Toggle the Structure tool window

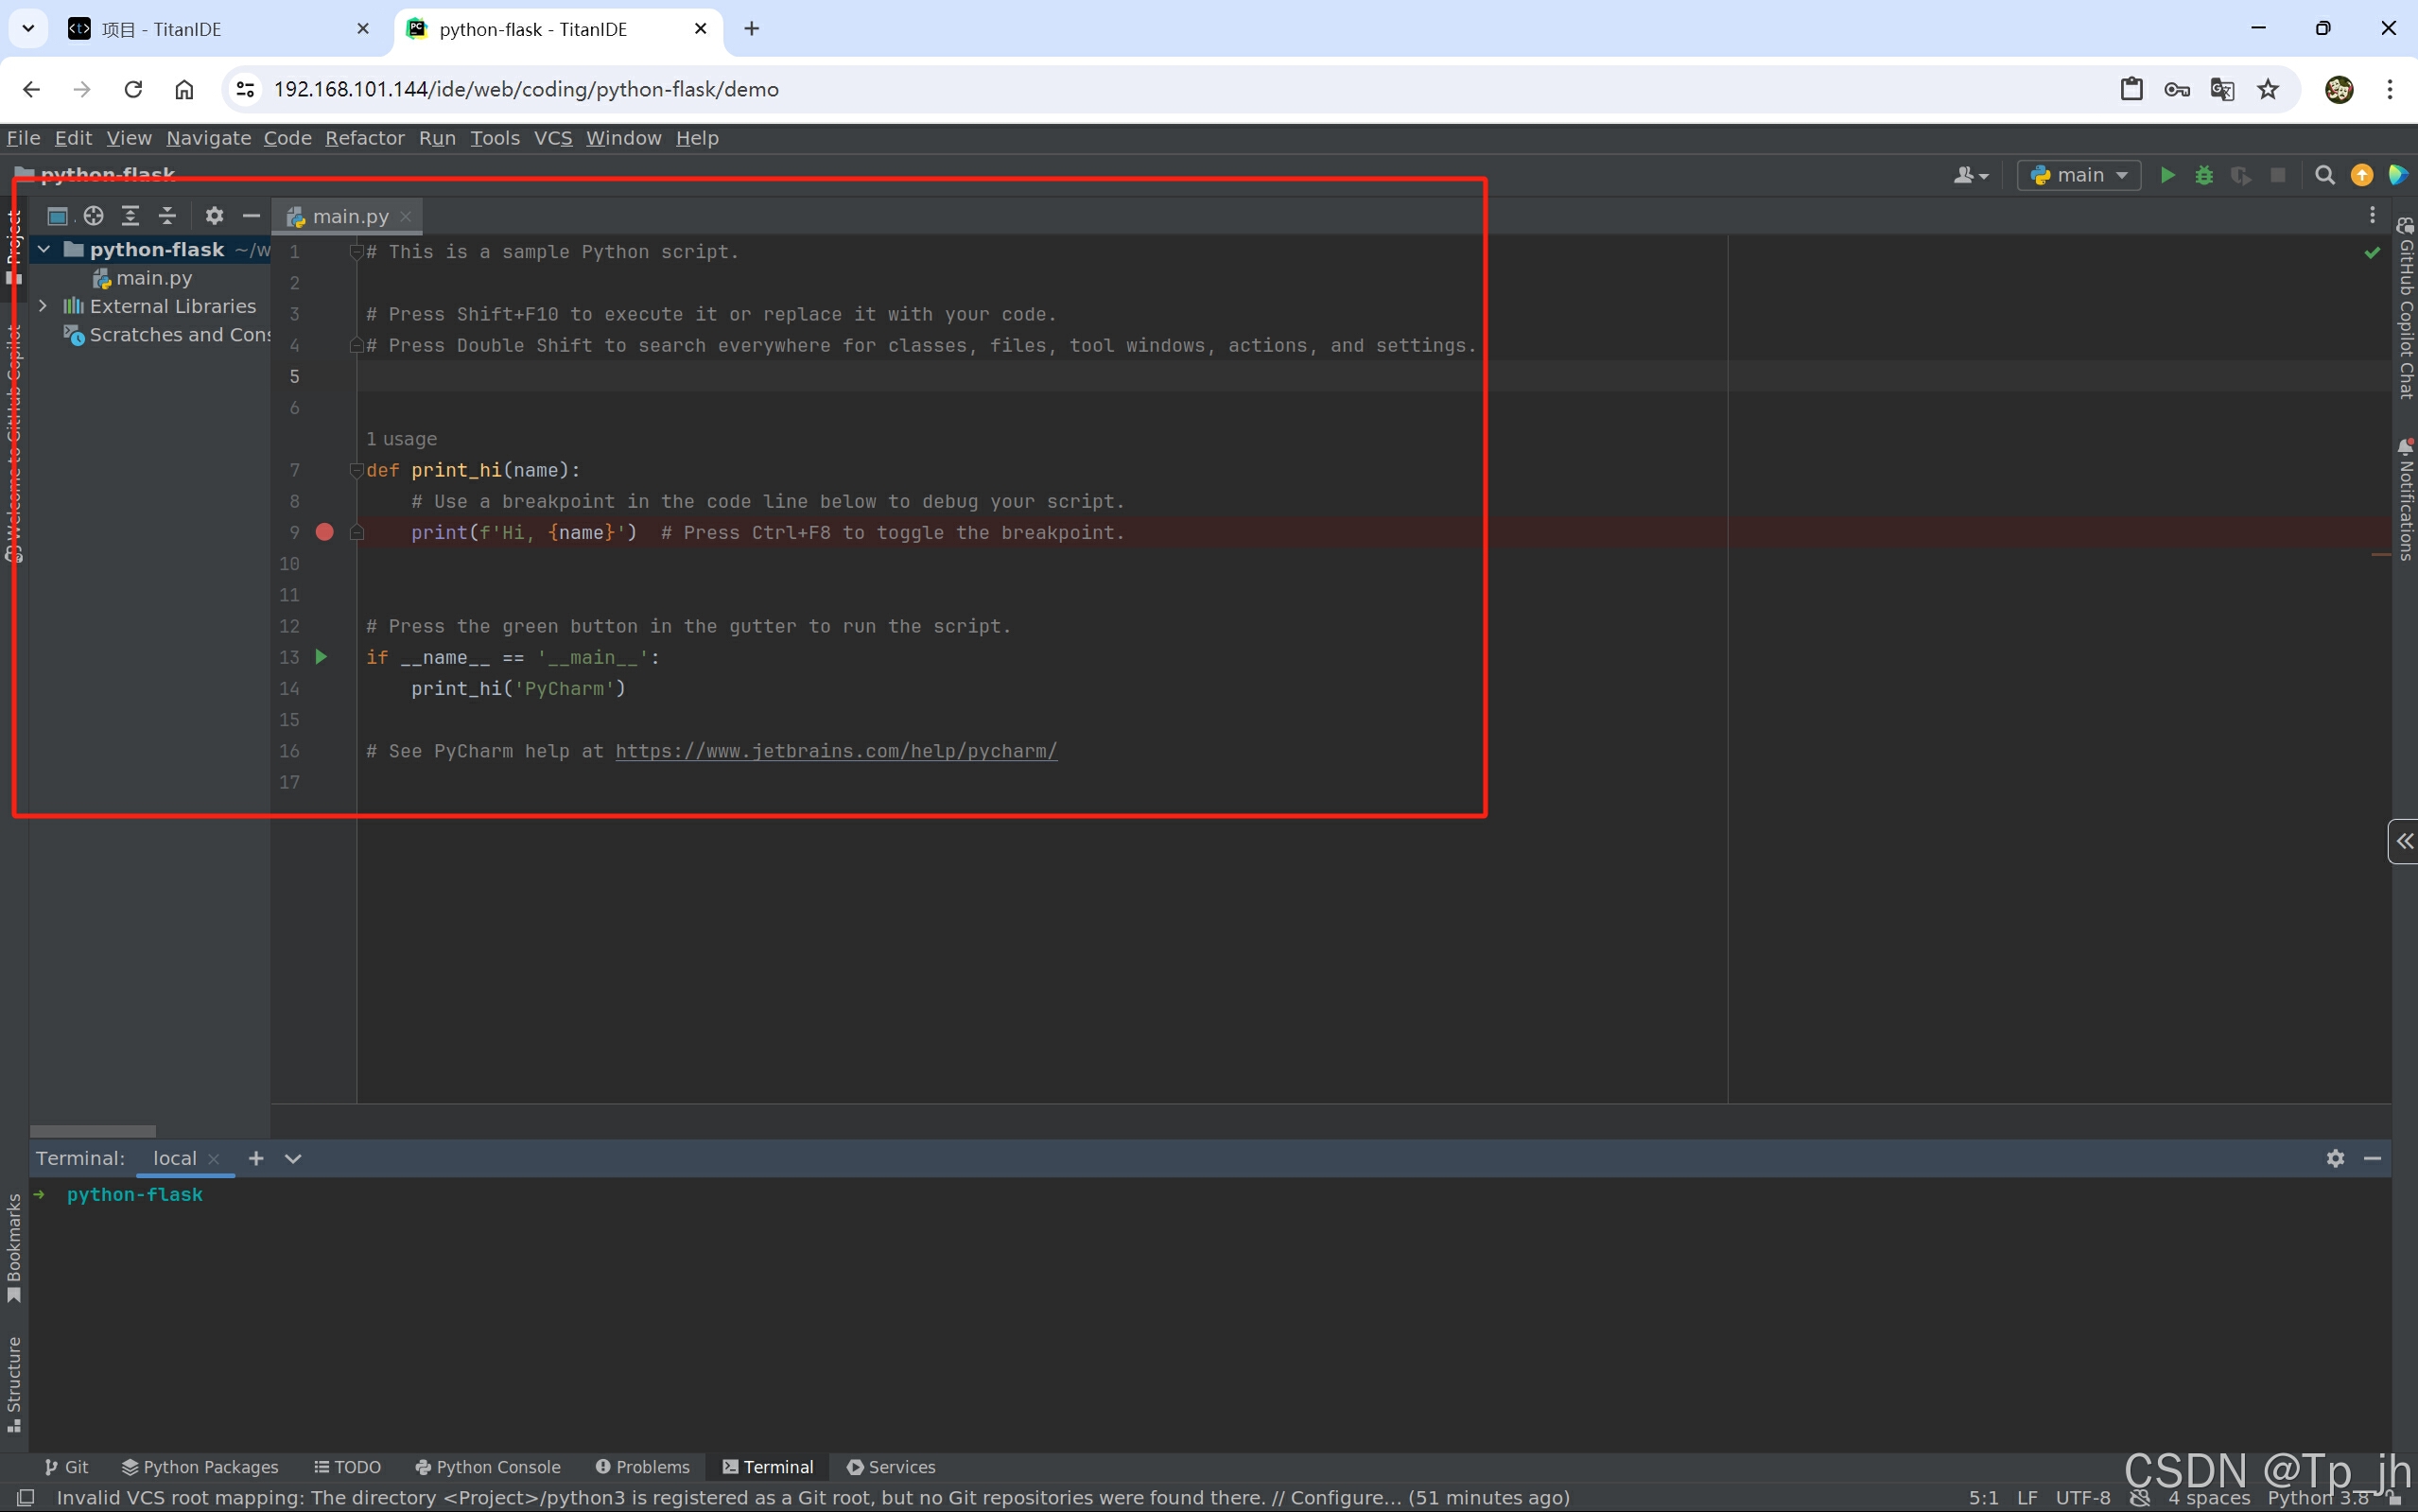click(x=14, y=1384)
